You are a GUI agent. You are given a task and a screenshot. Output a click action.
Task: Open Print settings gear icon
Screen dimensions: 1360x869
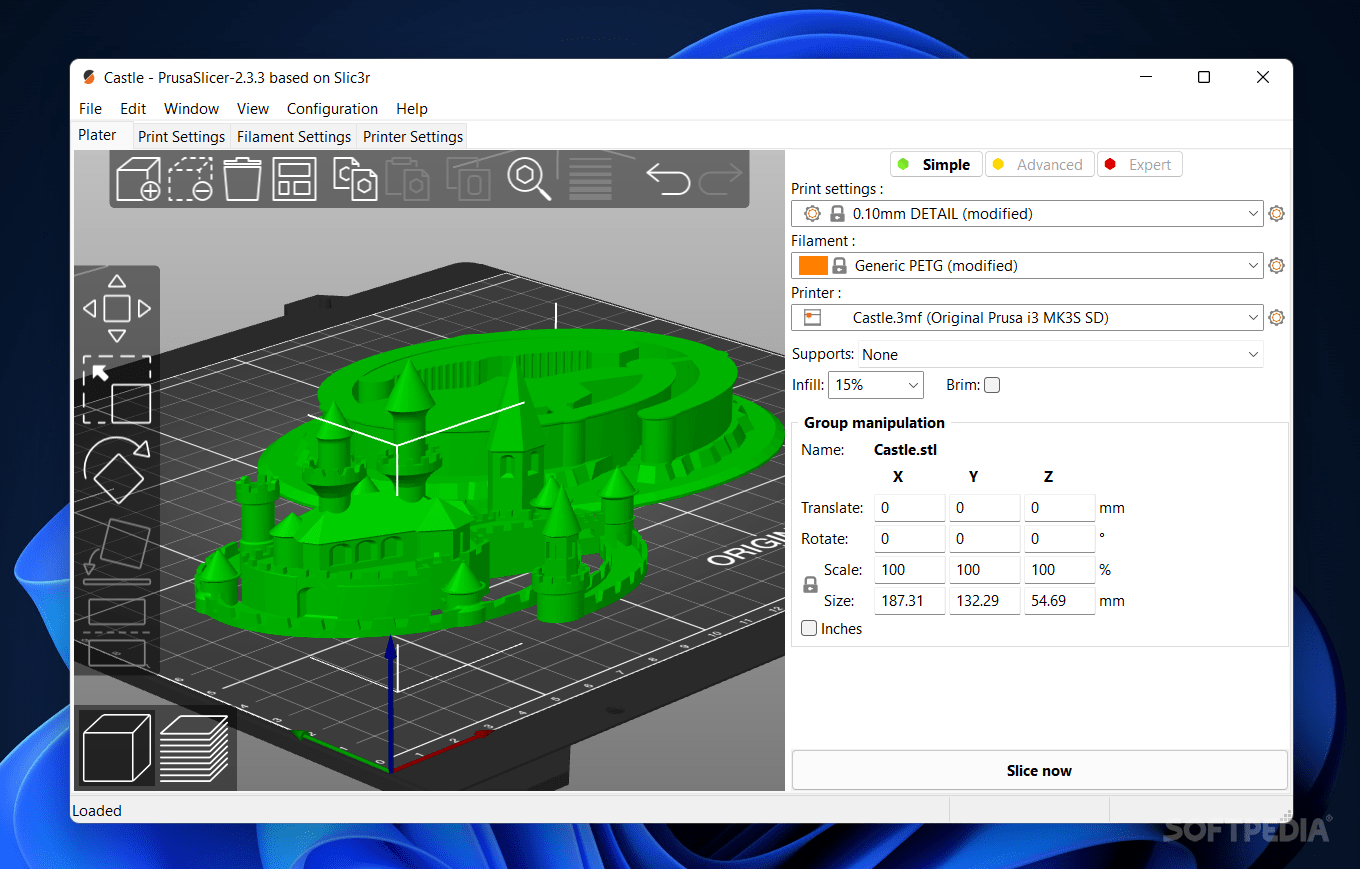[1276, 213]
